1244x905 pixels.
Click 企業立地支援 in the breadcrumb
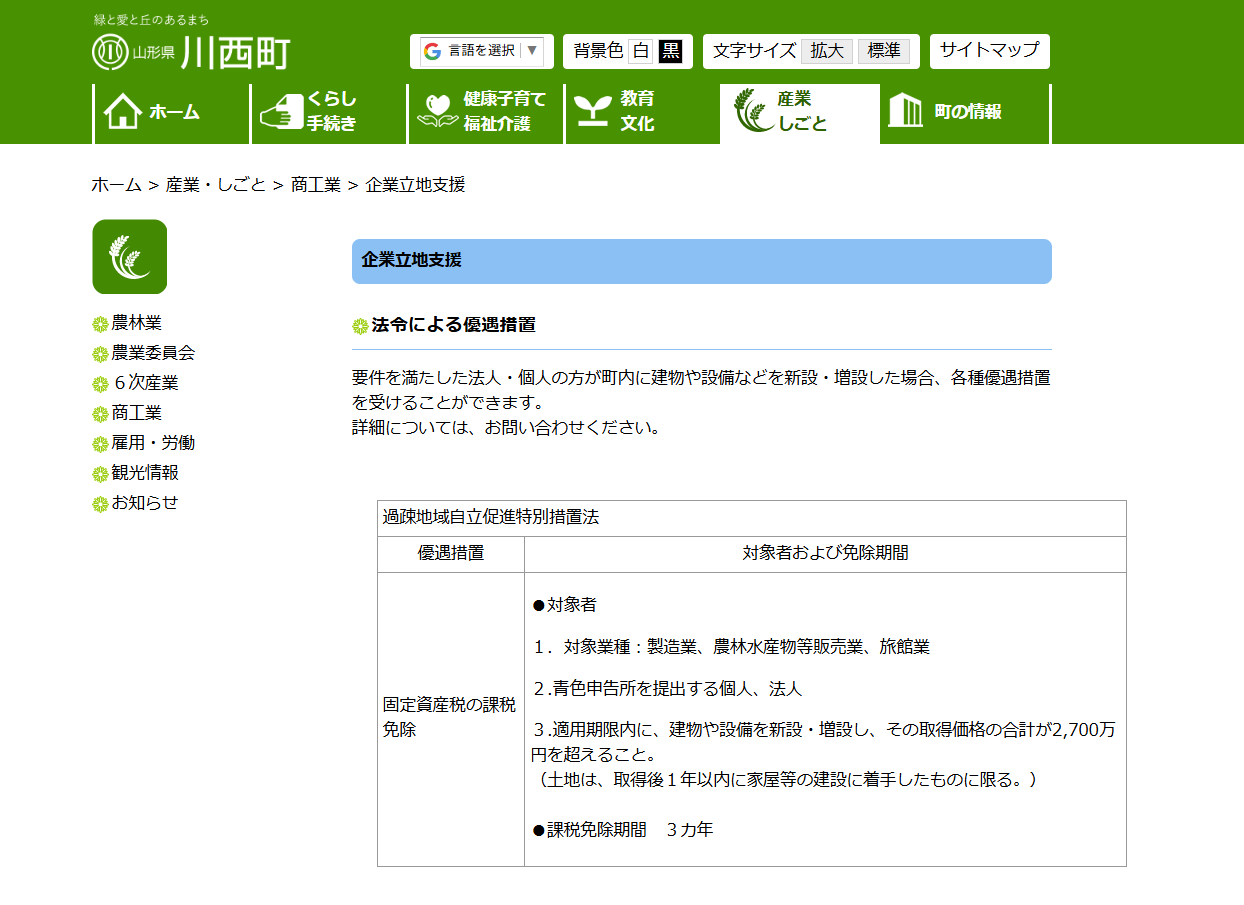click(x=415, y=185)
